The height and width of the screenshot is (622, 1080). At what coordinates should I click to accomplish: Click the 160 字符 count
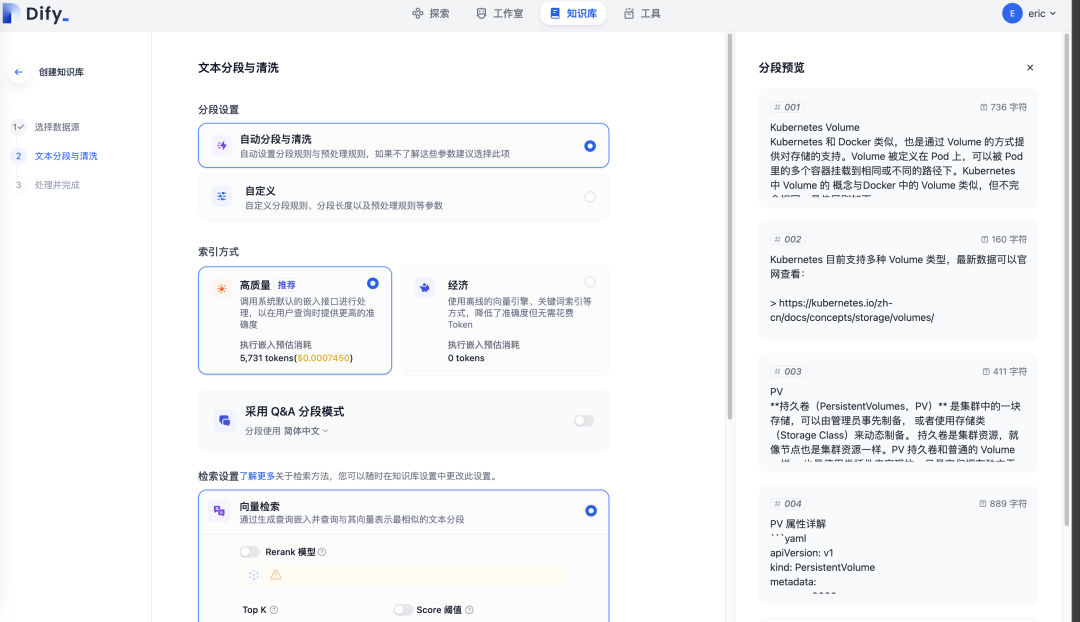click(1004, 239)
